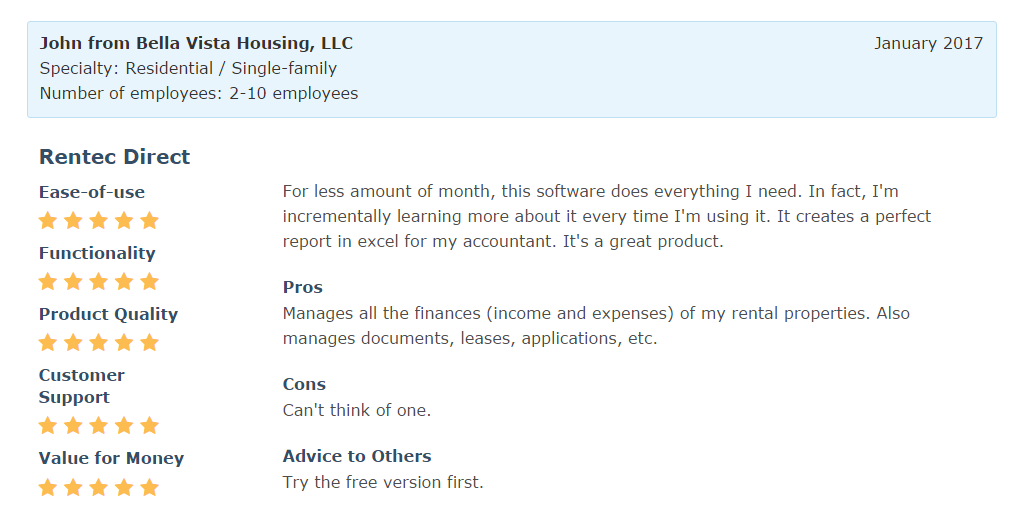The width and height of the screenshot is (1020, 518).
Task: Click reviewer name John from Bella Vista Housing
Action: tap(196, 43)
